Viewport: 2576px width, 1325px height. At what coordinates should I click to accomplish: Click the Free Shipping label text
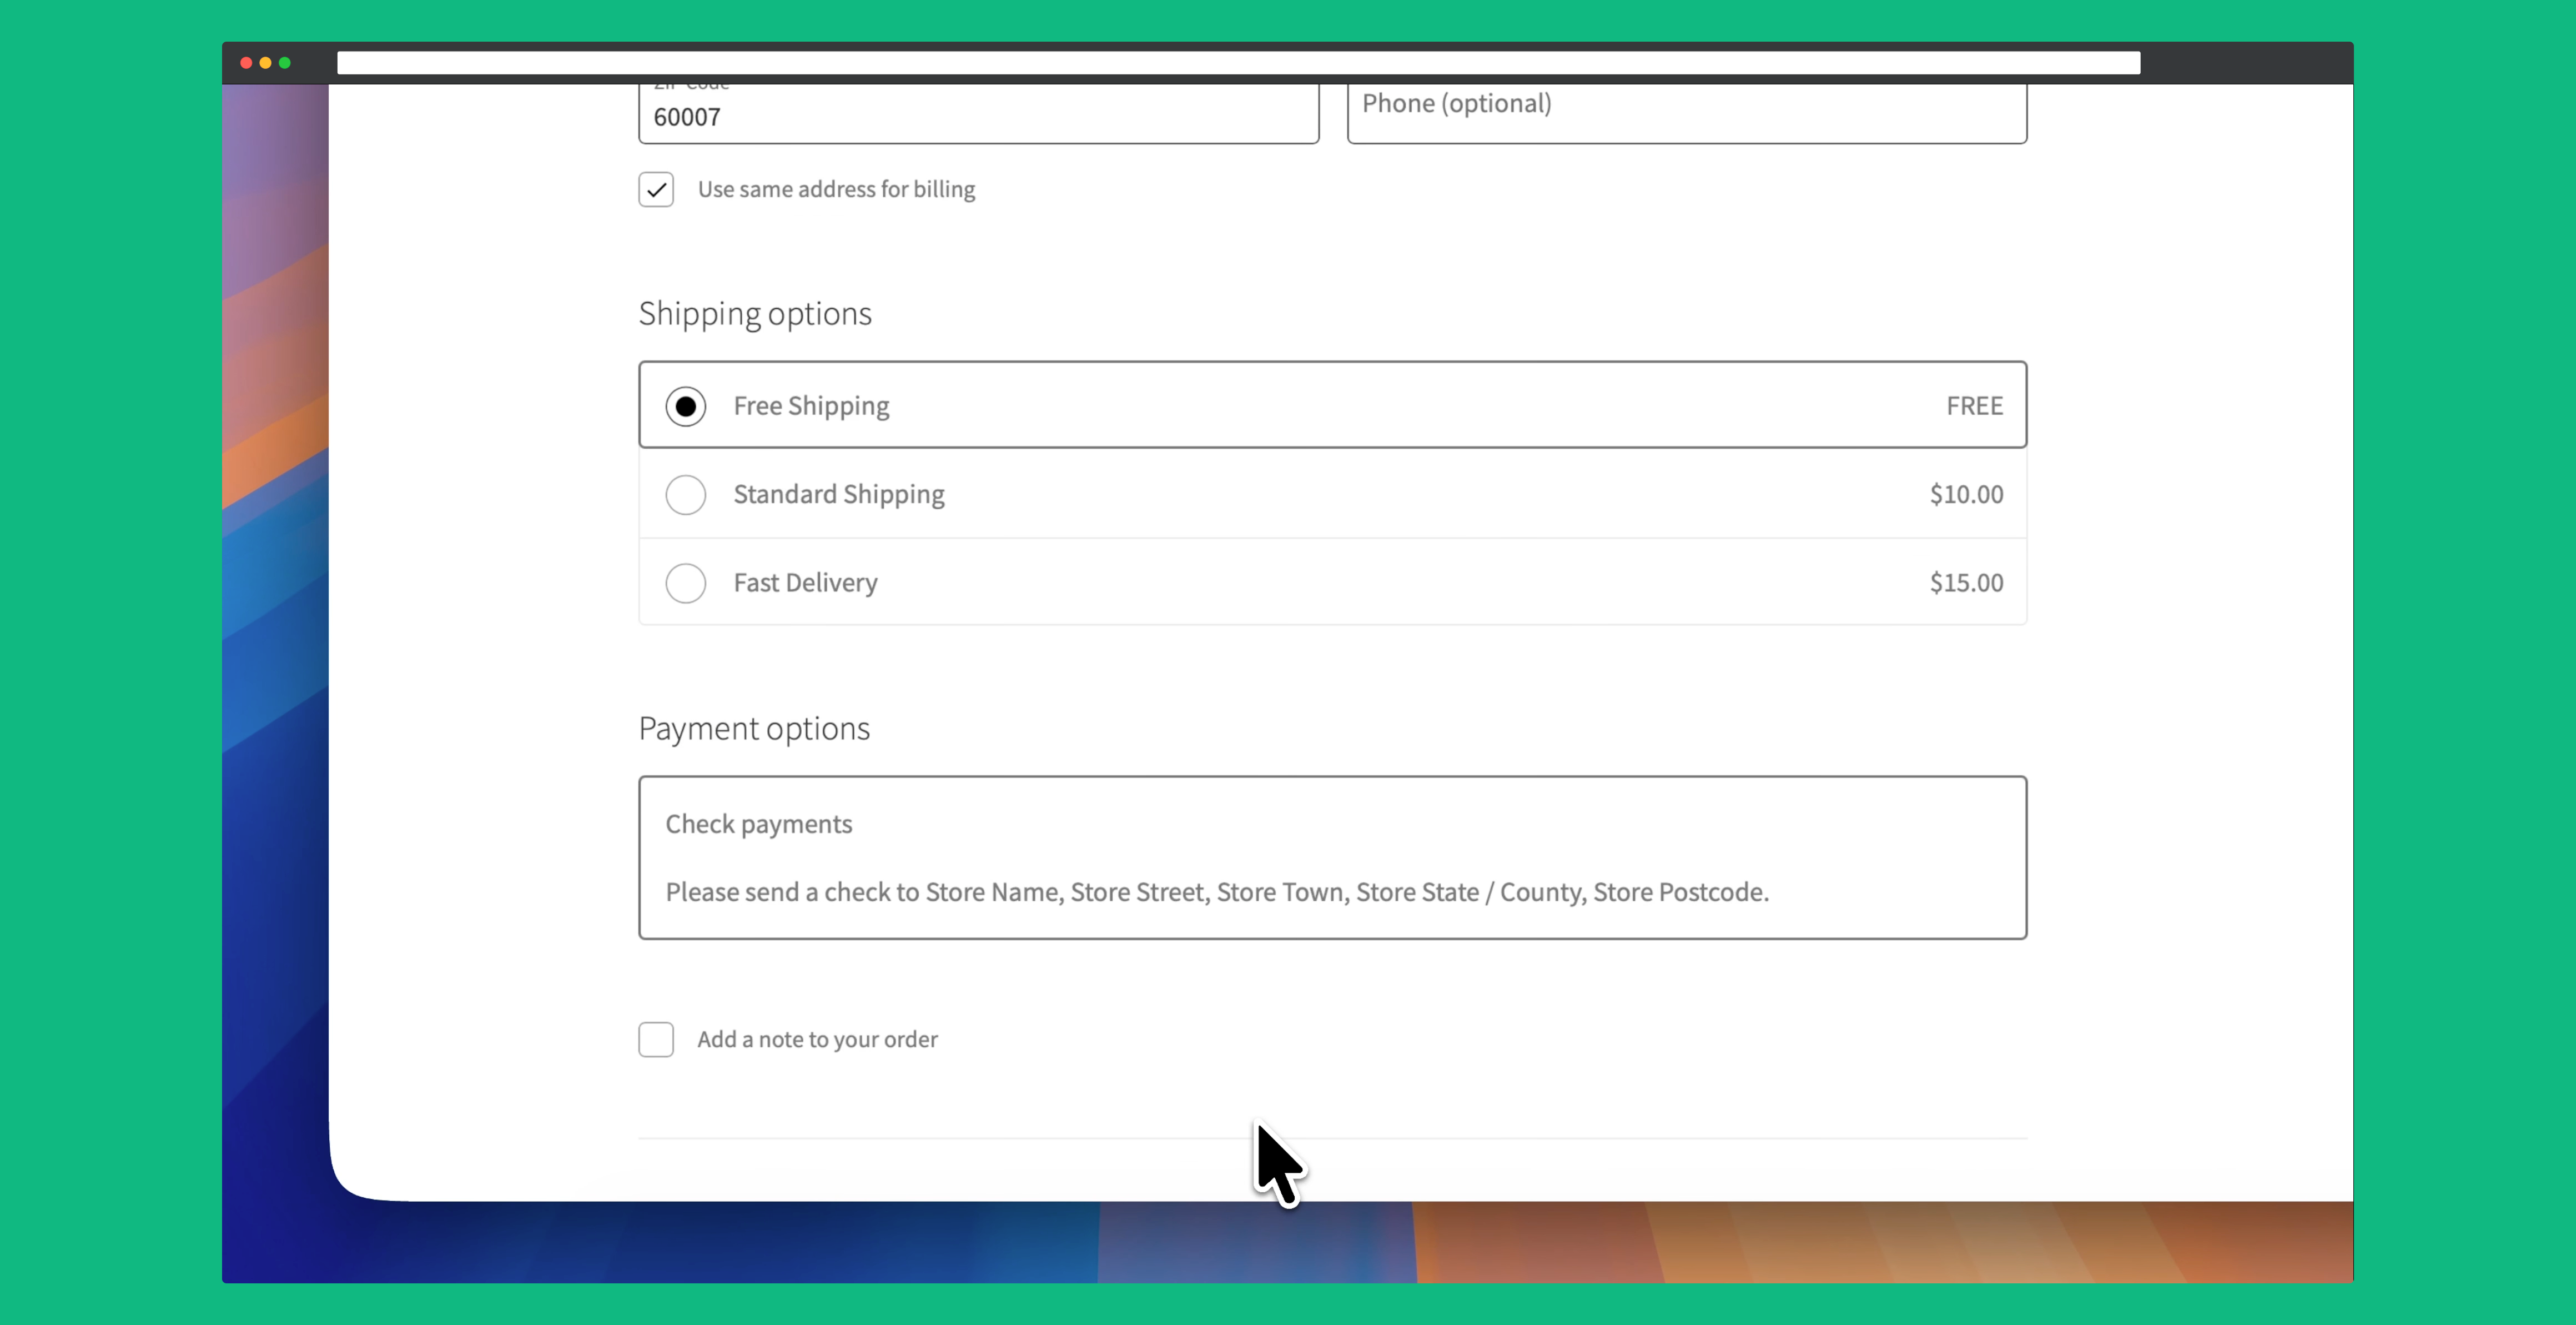click(x=811, y=406)
